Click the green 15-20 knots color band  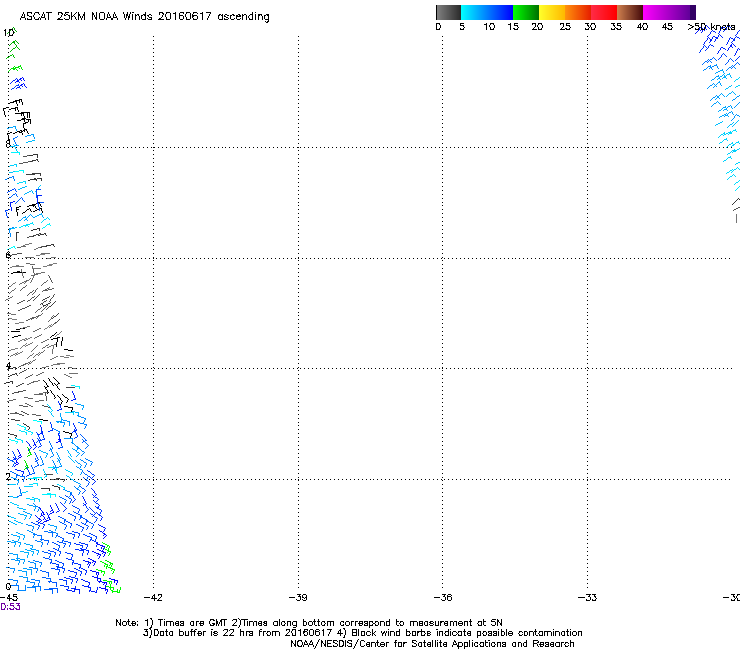(x=526, y=12)
